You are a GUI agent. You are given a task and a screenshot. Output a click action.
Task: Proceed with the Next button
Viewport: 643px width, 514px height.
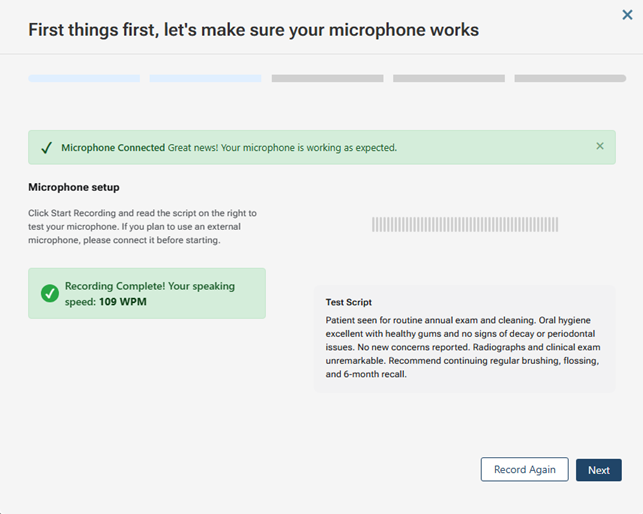598,470
